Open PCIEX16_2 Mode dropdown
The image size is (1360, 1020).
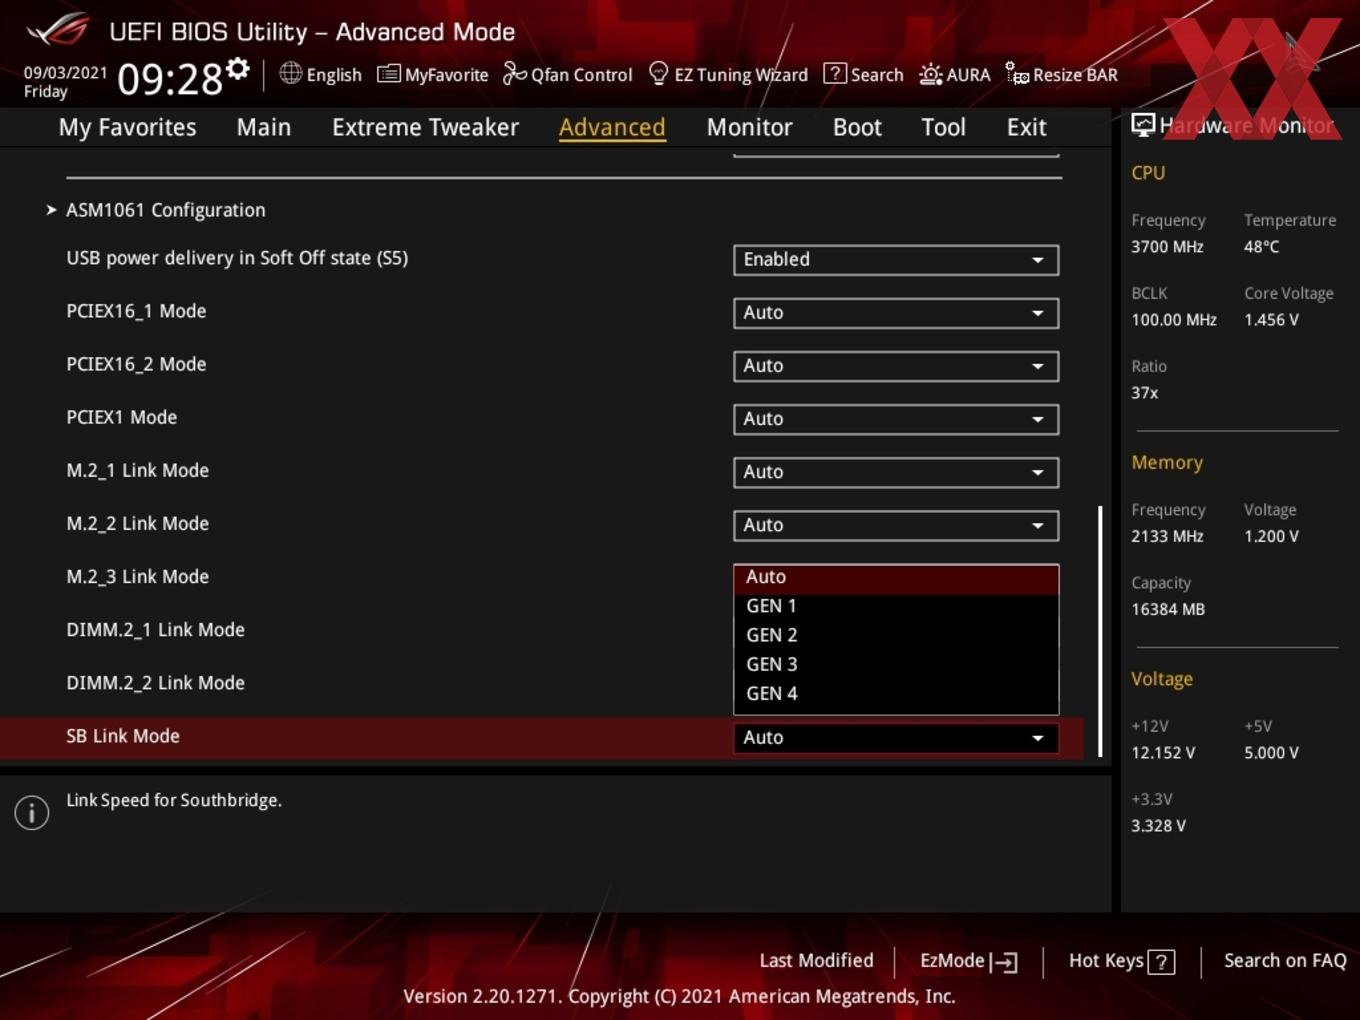pos(896,366)
